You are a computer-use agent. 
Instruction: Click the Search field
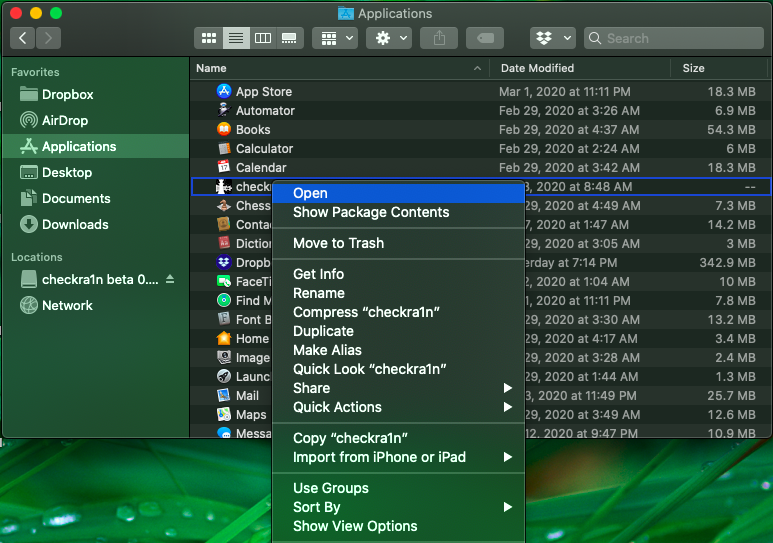pyautogui.click(x=675, y=38)
